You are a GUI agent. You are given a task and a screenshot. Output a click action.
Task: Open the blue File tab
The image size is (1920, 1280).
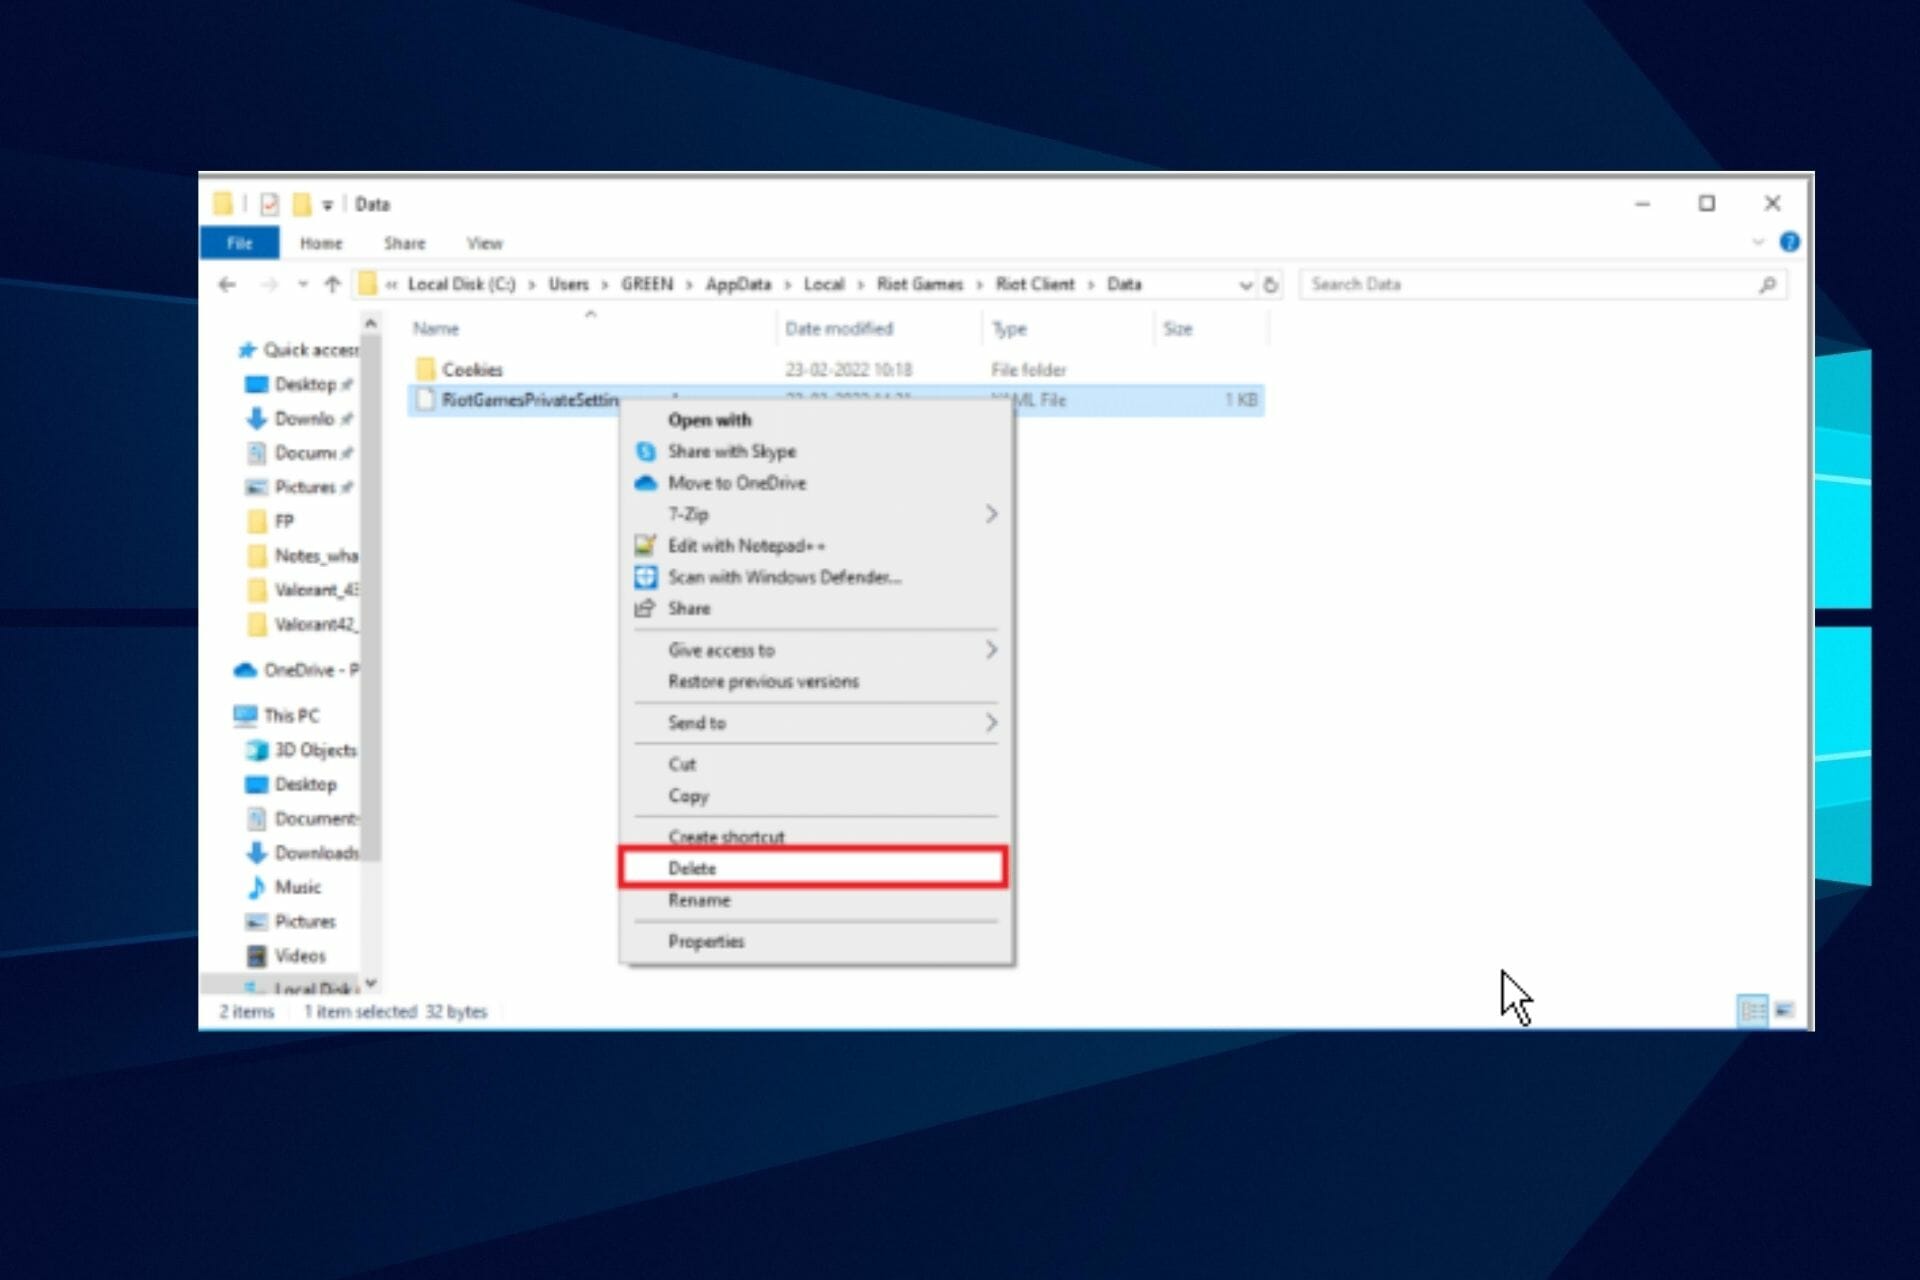tap(239, 243)
